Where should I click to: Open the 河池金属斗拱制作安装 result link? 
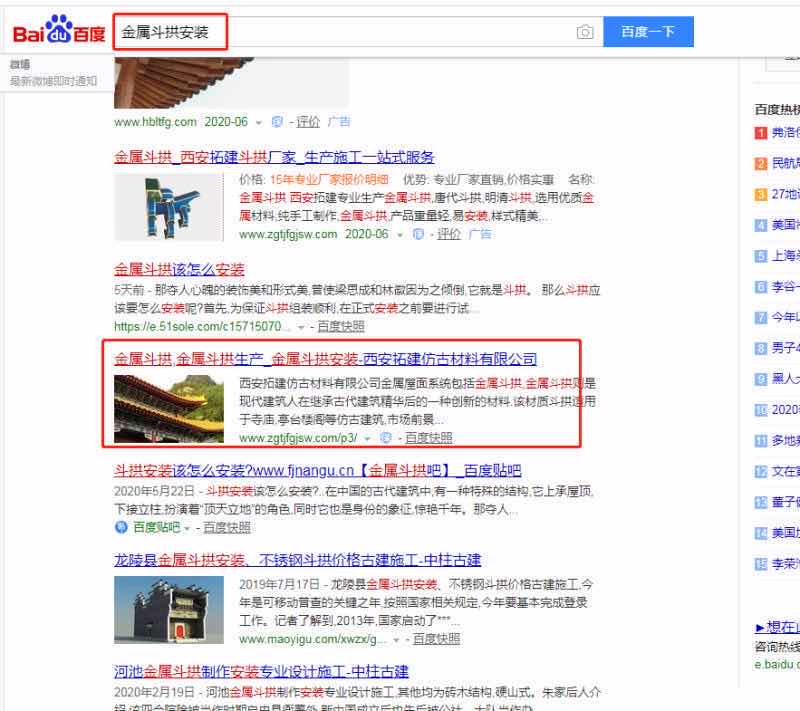point(261,671)
